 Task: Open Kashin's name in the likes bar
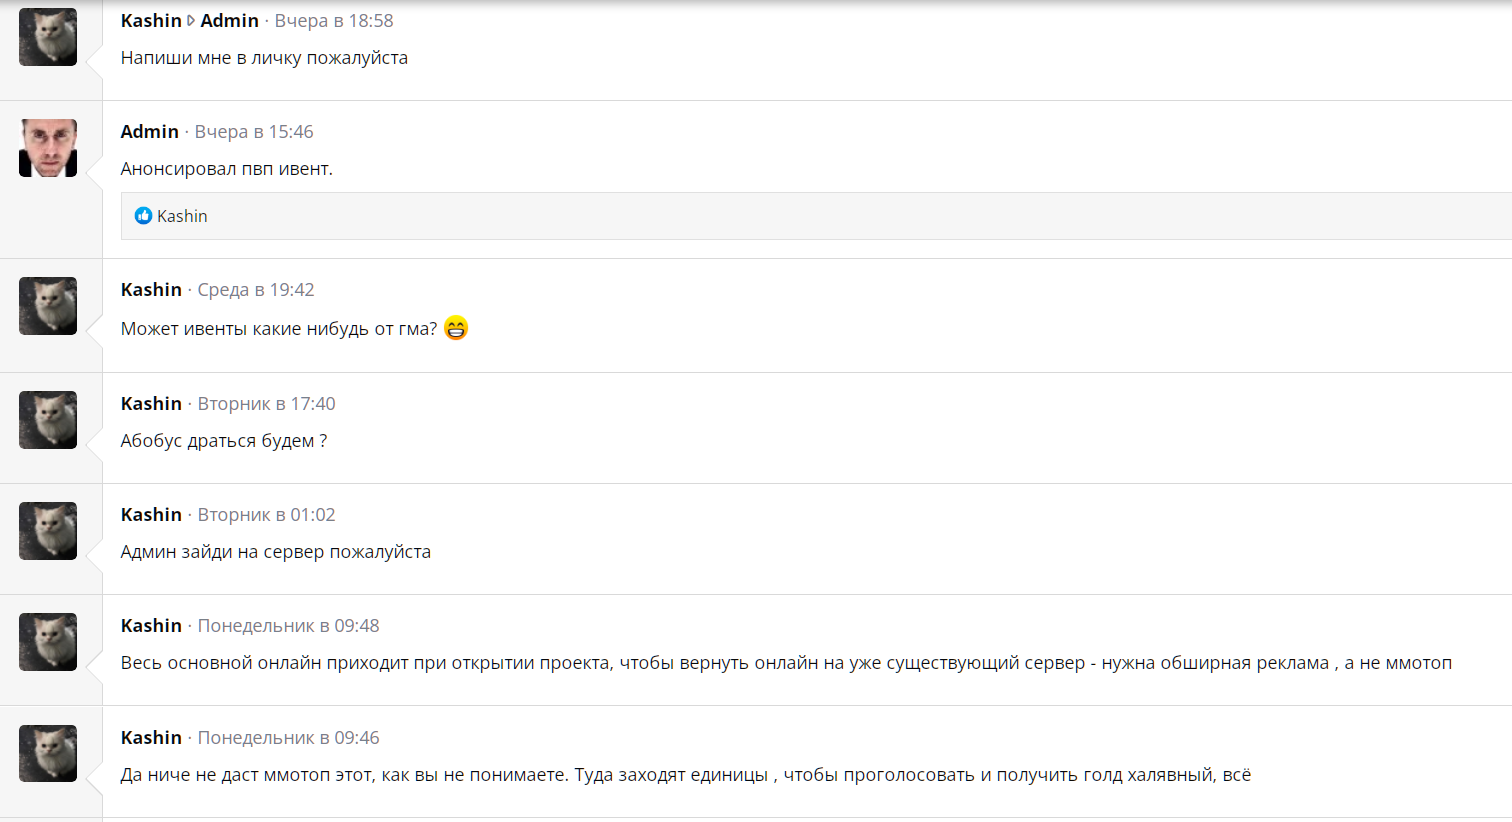pyautogui.click(x=182, y=216)
